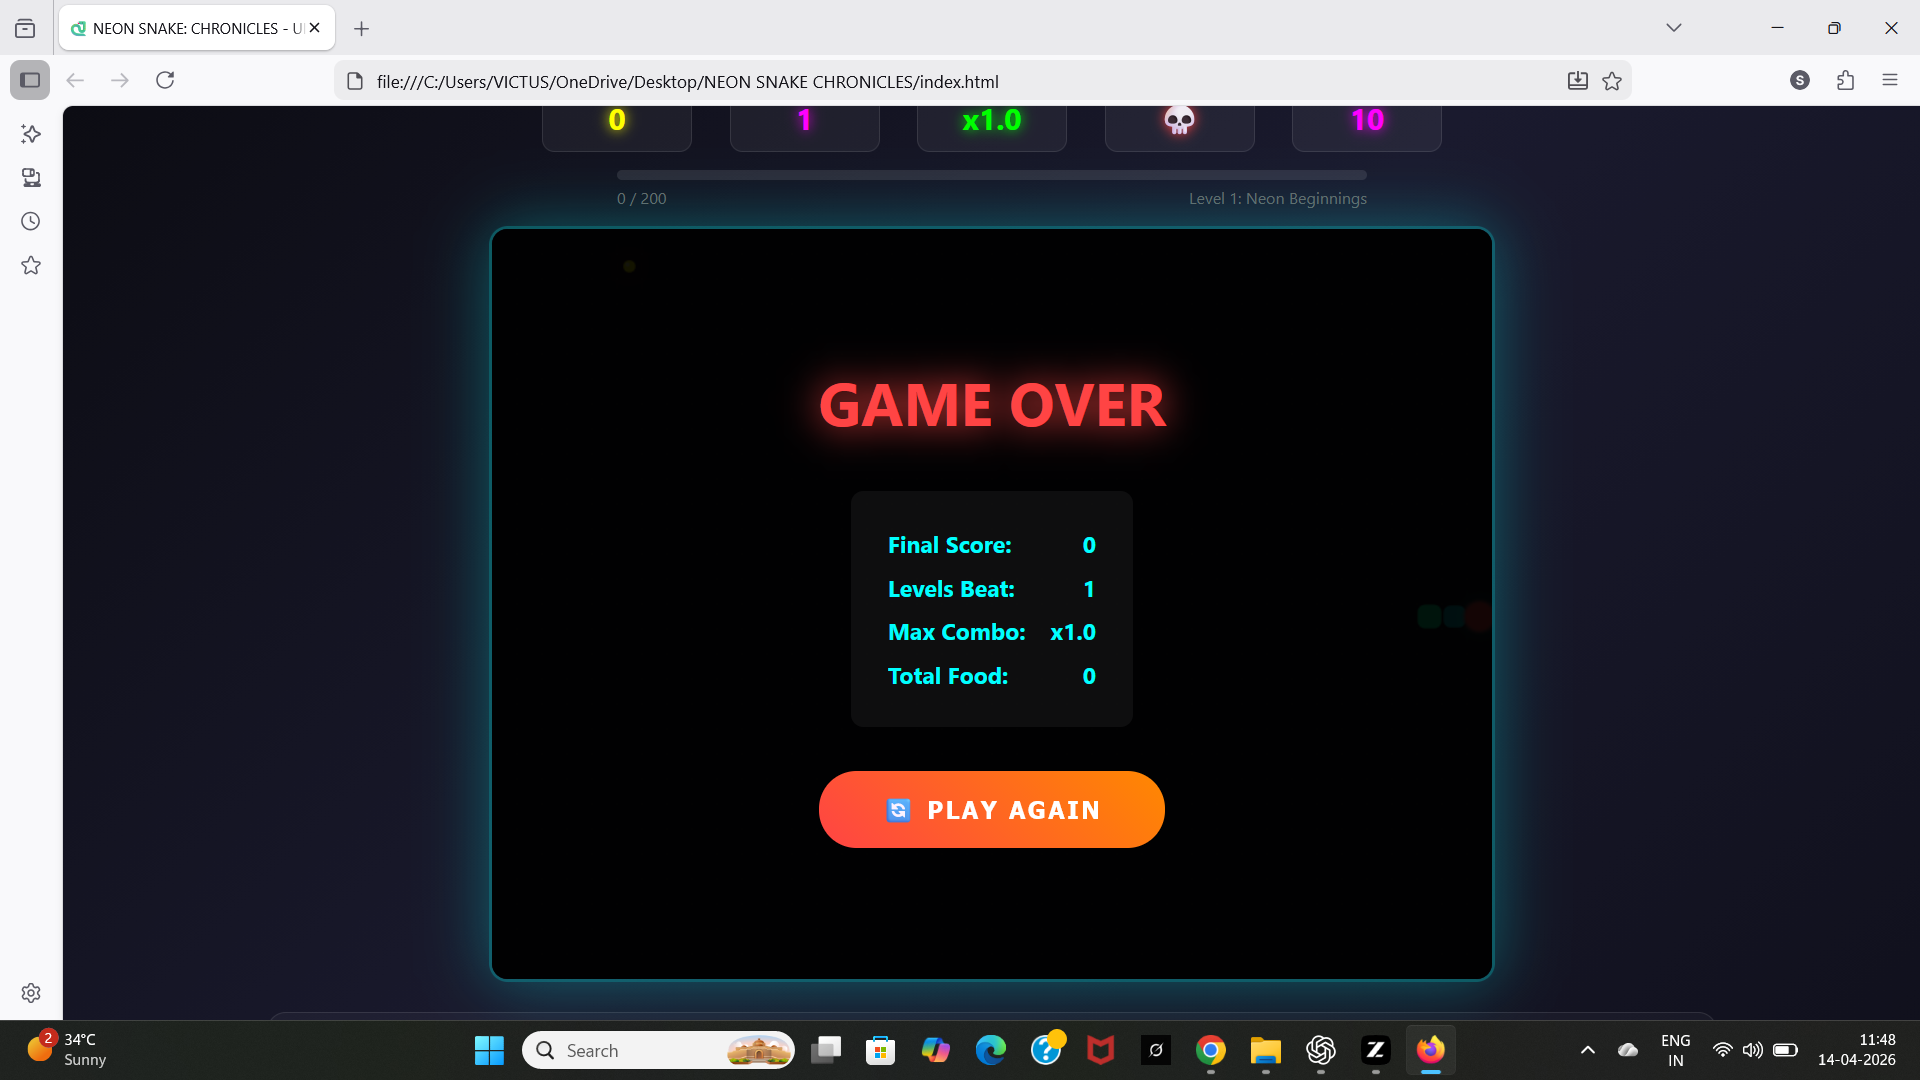This screenshot has width=1920, height=1080.
Task: Click the 0 / 200 progress text
Action: (x=641, y=198)
